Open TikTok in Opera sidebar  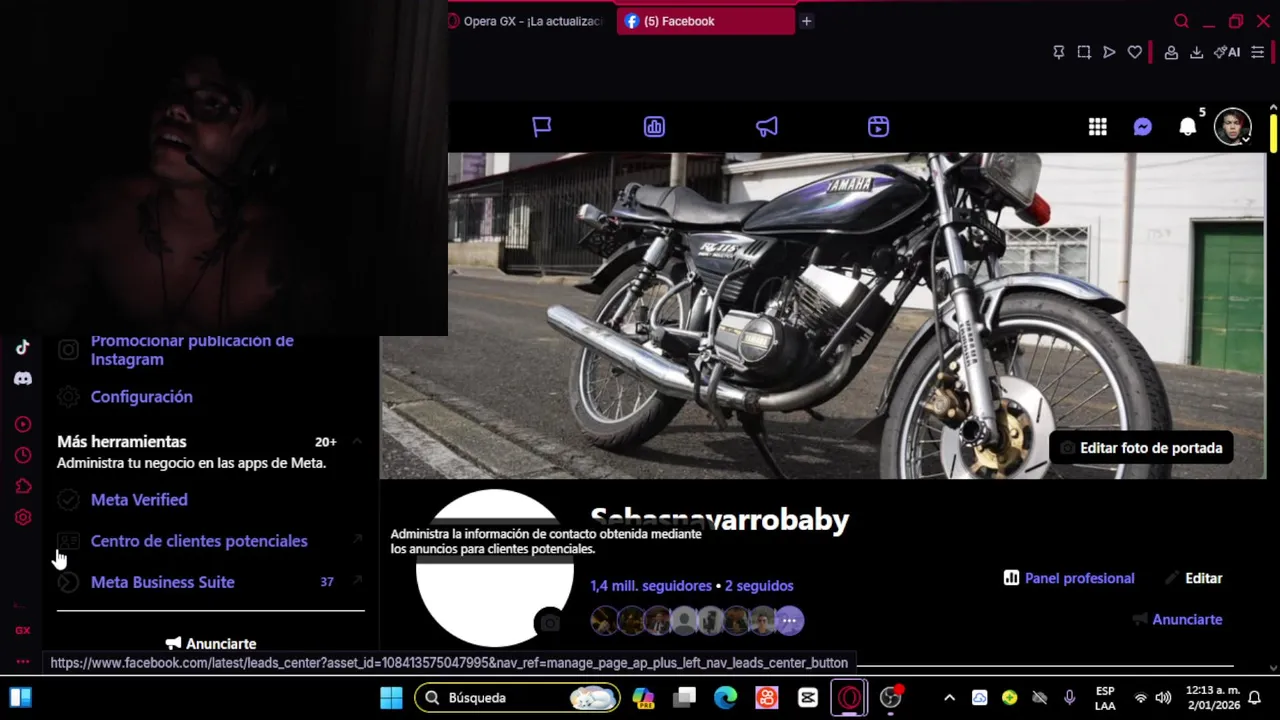[x=23, y=347]
